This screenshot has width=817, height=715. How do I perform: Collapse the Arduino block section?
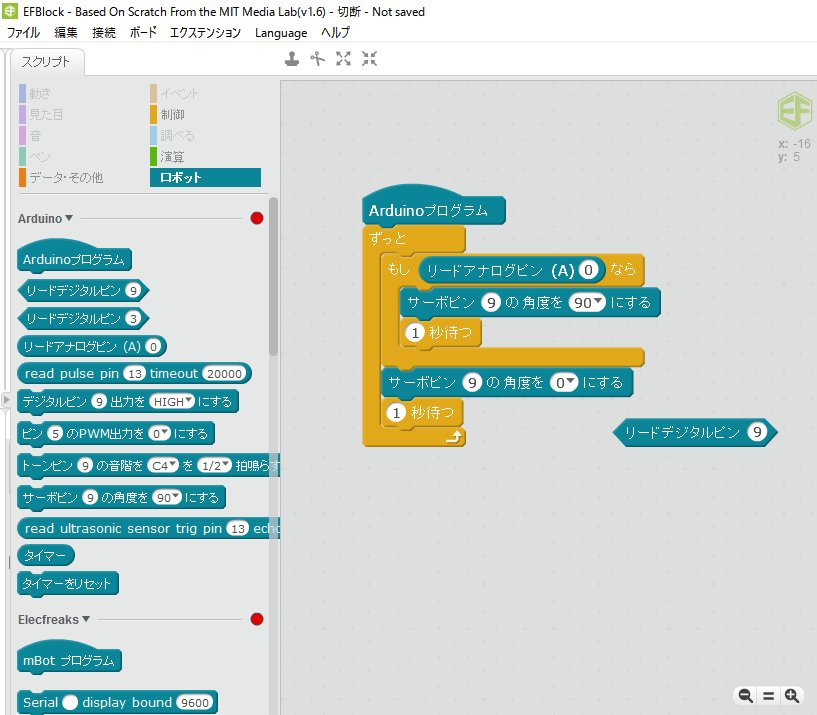pyautogui.click(x=69, y=218)
